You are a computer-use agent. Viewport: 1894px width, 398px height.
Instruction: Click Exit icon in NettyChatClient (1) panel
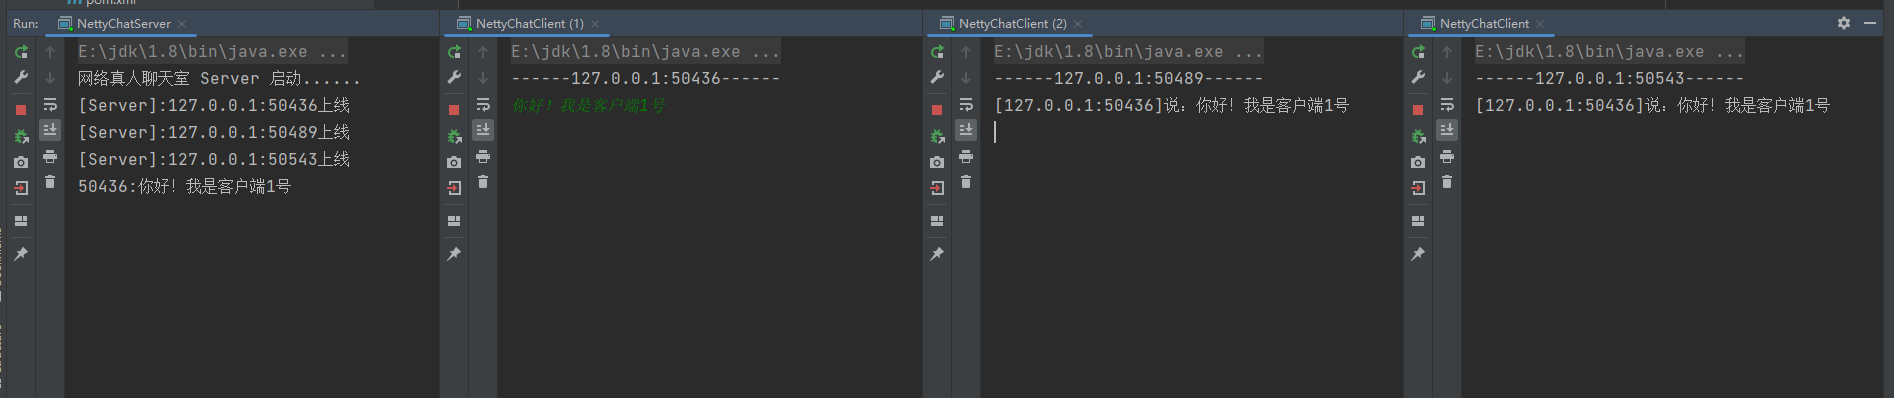click(x=454, y=188)
